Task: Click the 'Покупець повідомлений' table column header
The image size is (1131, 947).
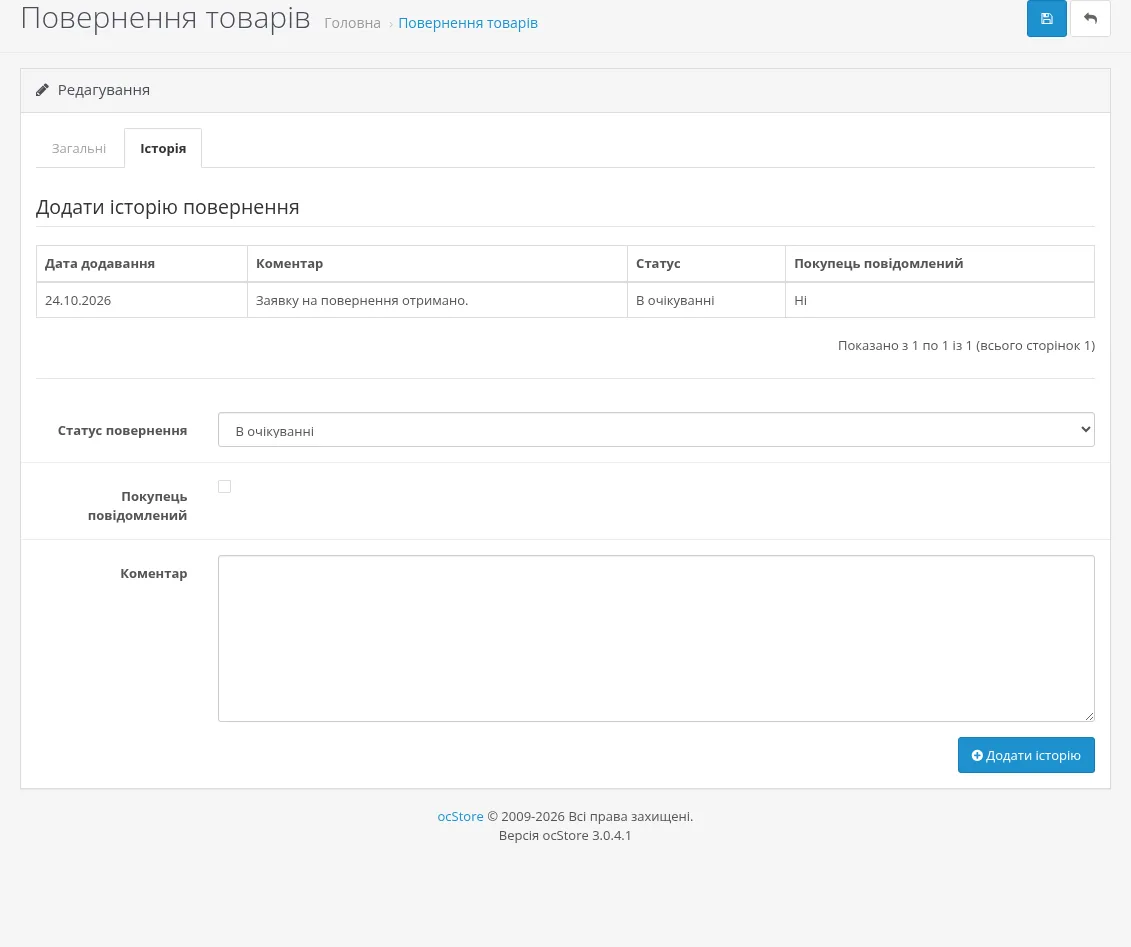Action: tap(940, 264)
